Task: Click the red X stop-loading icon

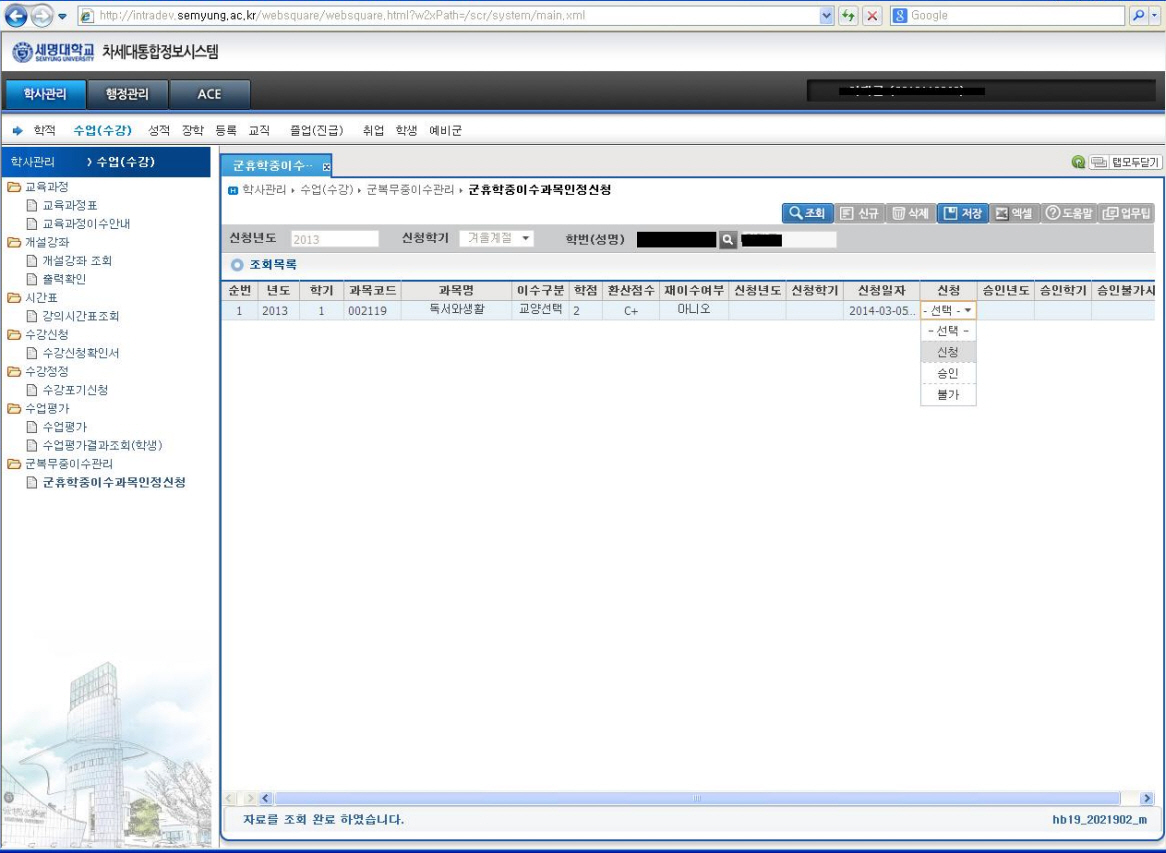Action: 873,16
